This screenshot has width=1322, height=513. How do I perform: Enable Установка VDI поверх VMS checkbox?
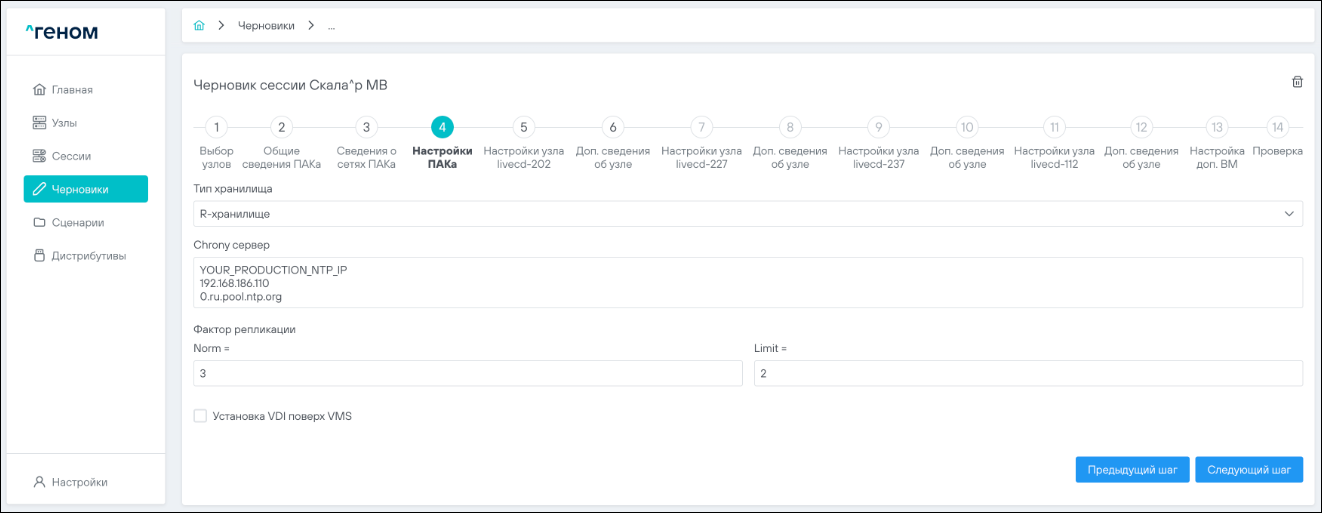tap(200, 416)
